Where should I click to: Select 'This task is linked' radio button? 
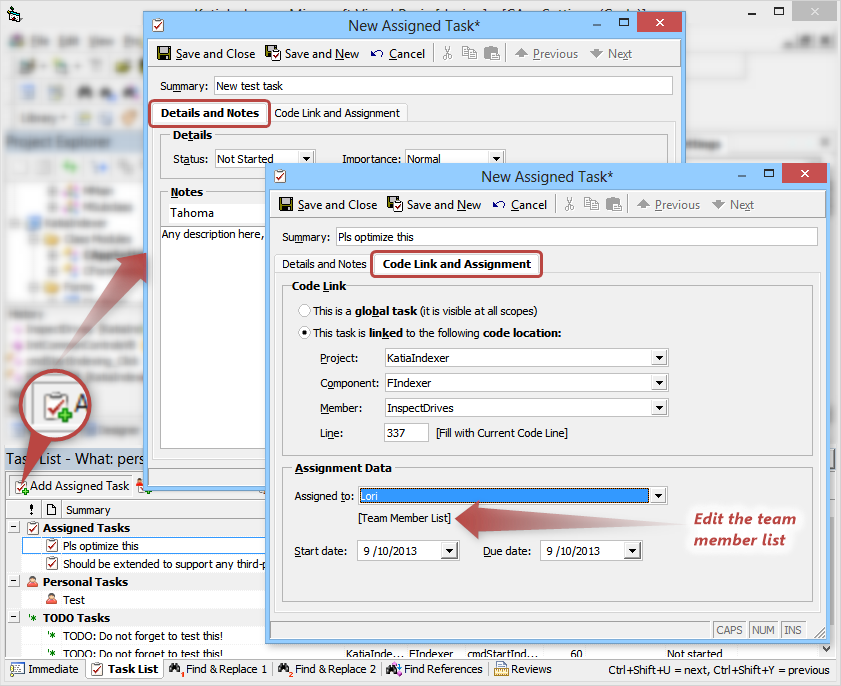tap(304, 333)
